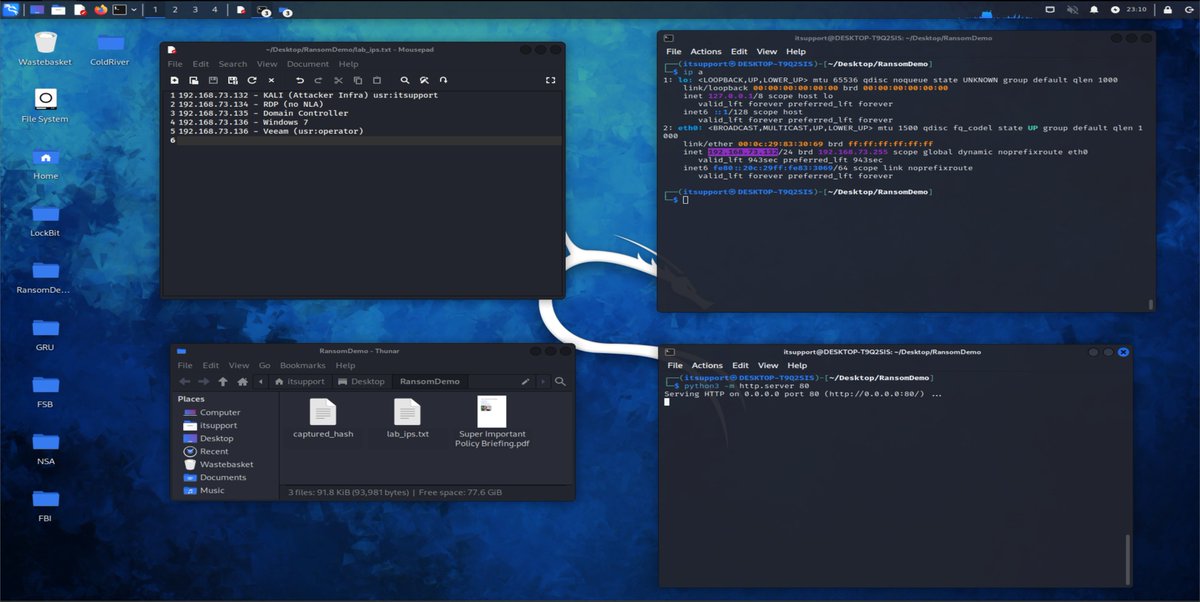Click the left path-scroll arrow in Thunar
Viewport: 1200px width, 602px height.
[262, 382]
